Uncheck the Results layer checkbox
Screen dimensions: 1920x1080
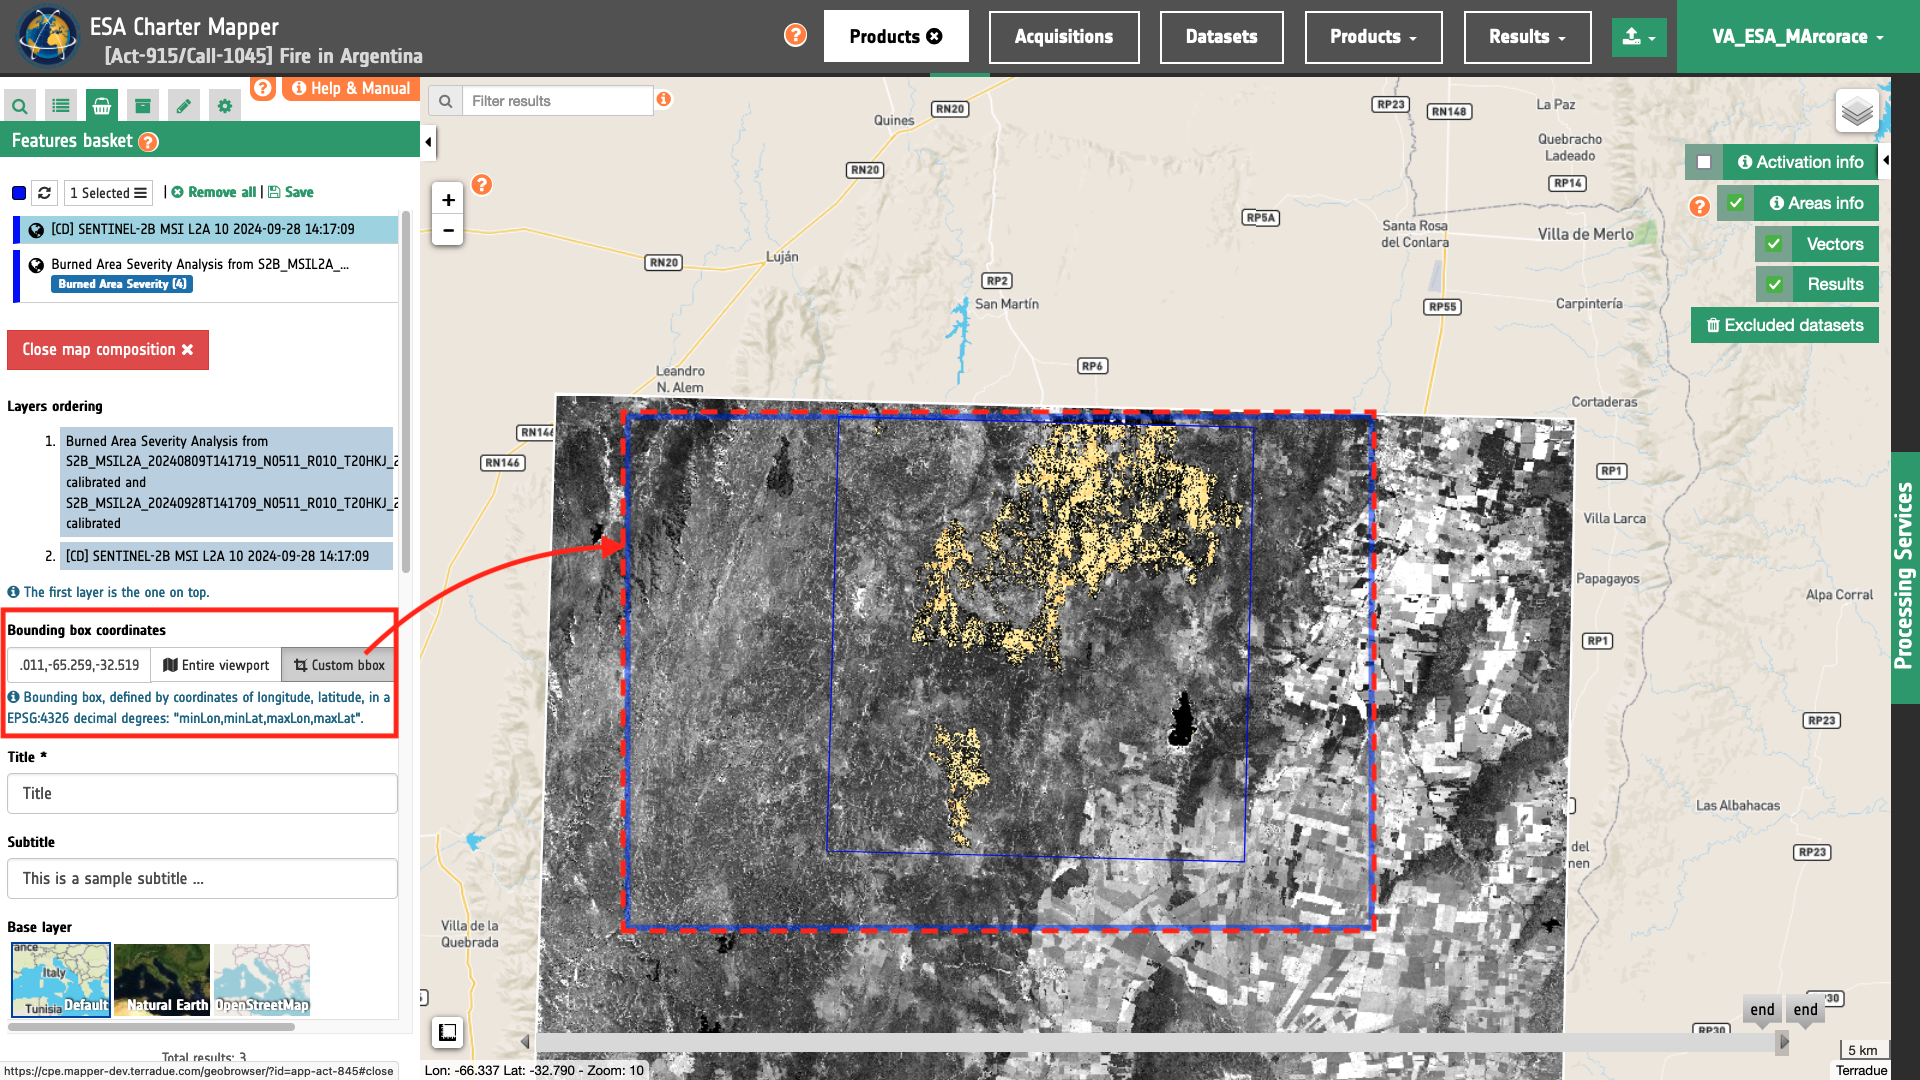(x=1774, y=285)
